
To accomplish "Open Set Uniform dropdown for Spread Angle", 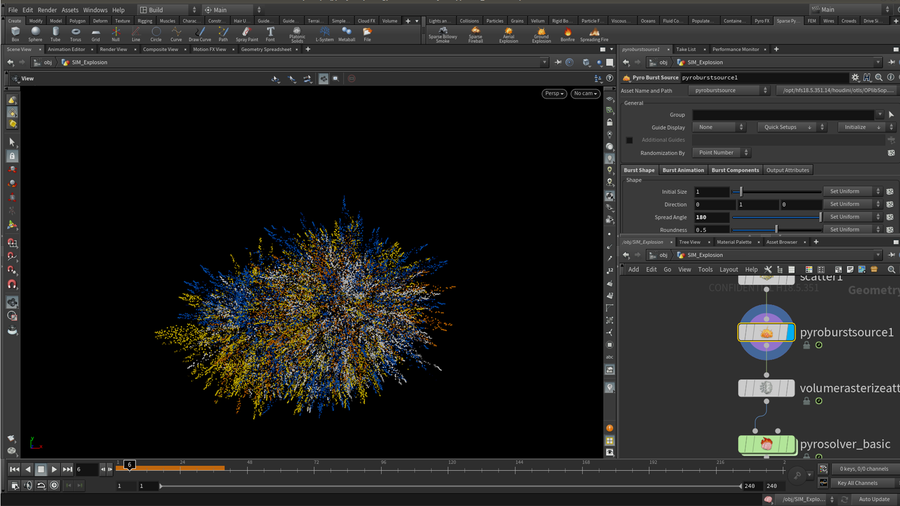I will tap(852, 217).
